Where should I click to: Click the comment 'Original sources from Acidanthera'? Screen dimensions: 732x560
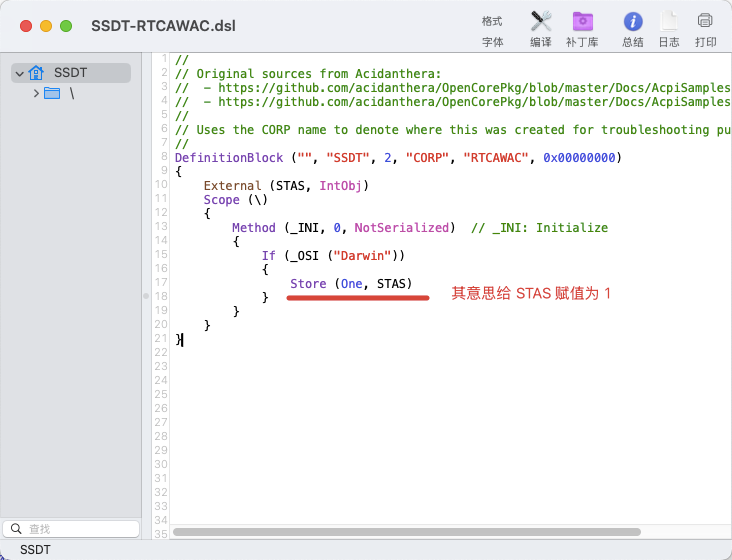308,74
